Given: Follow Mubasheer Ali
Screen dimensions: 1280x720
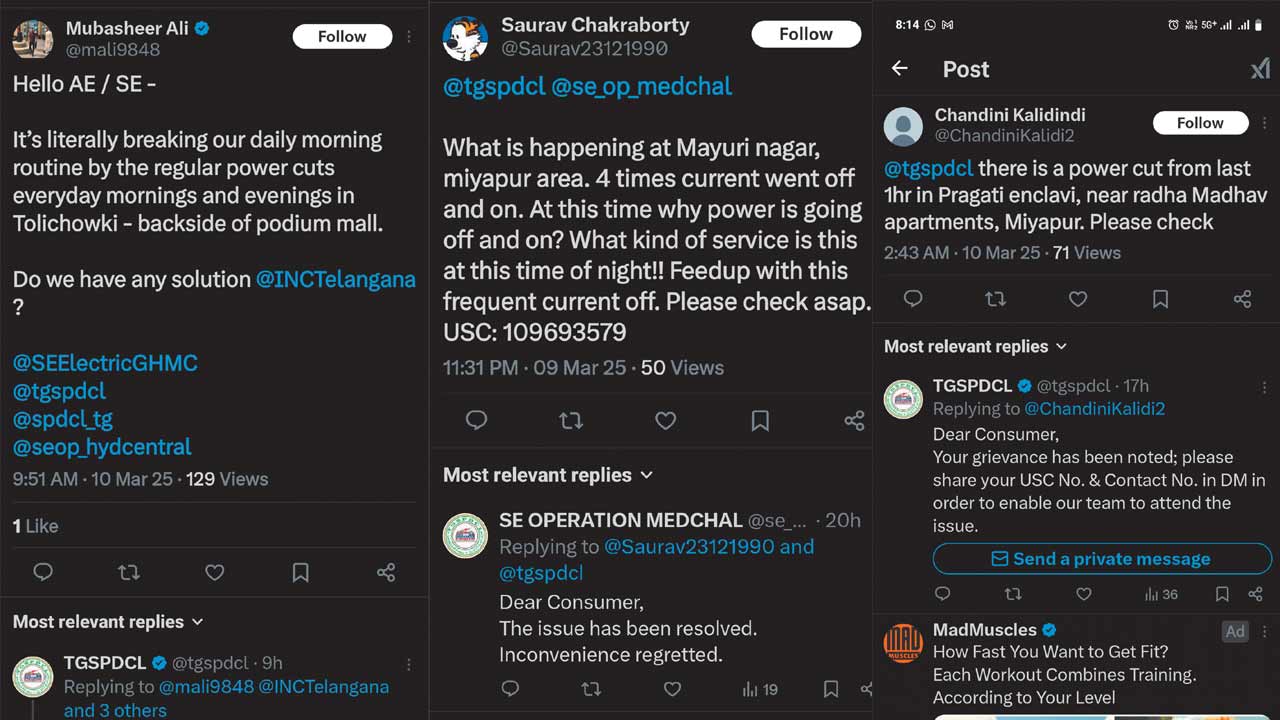Looking at the screenshot, I should (342, 37).
